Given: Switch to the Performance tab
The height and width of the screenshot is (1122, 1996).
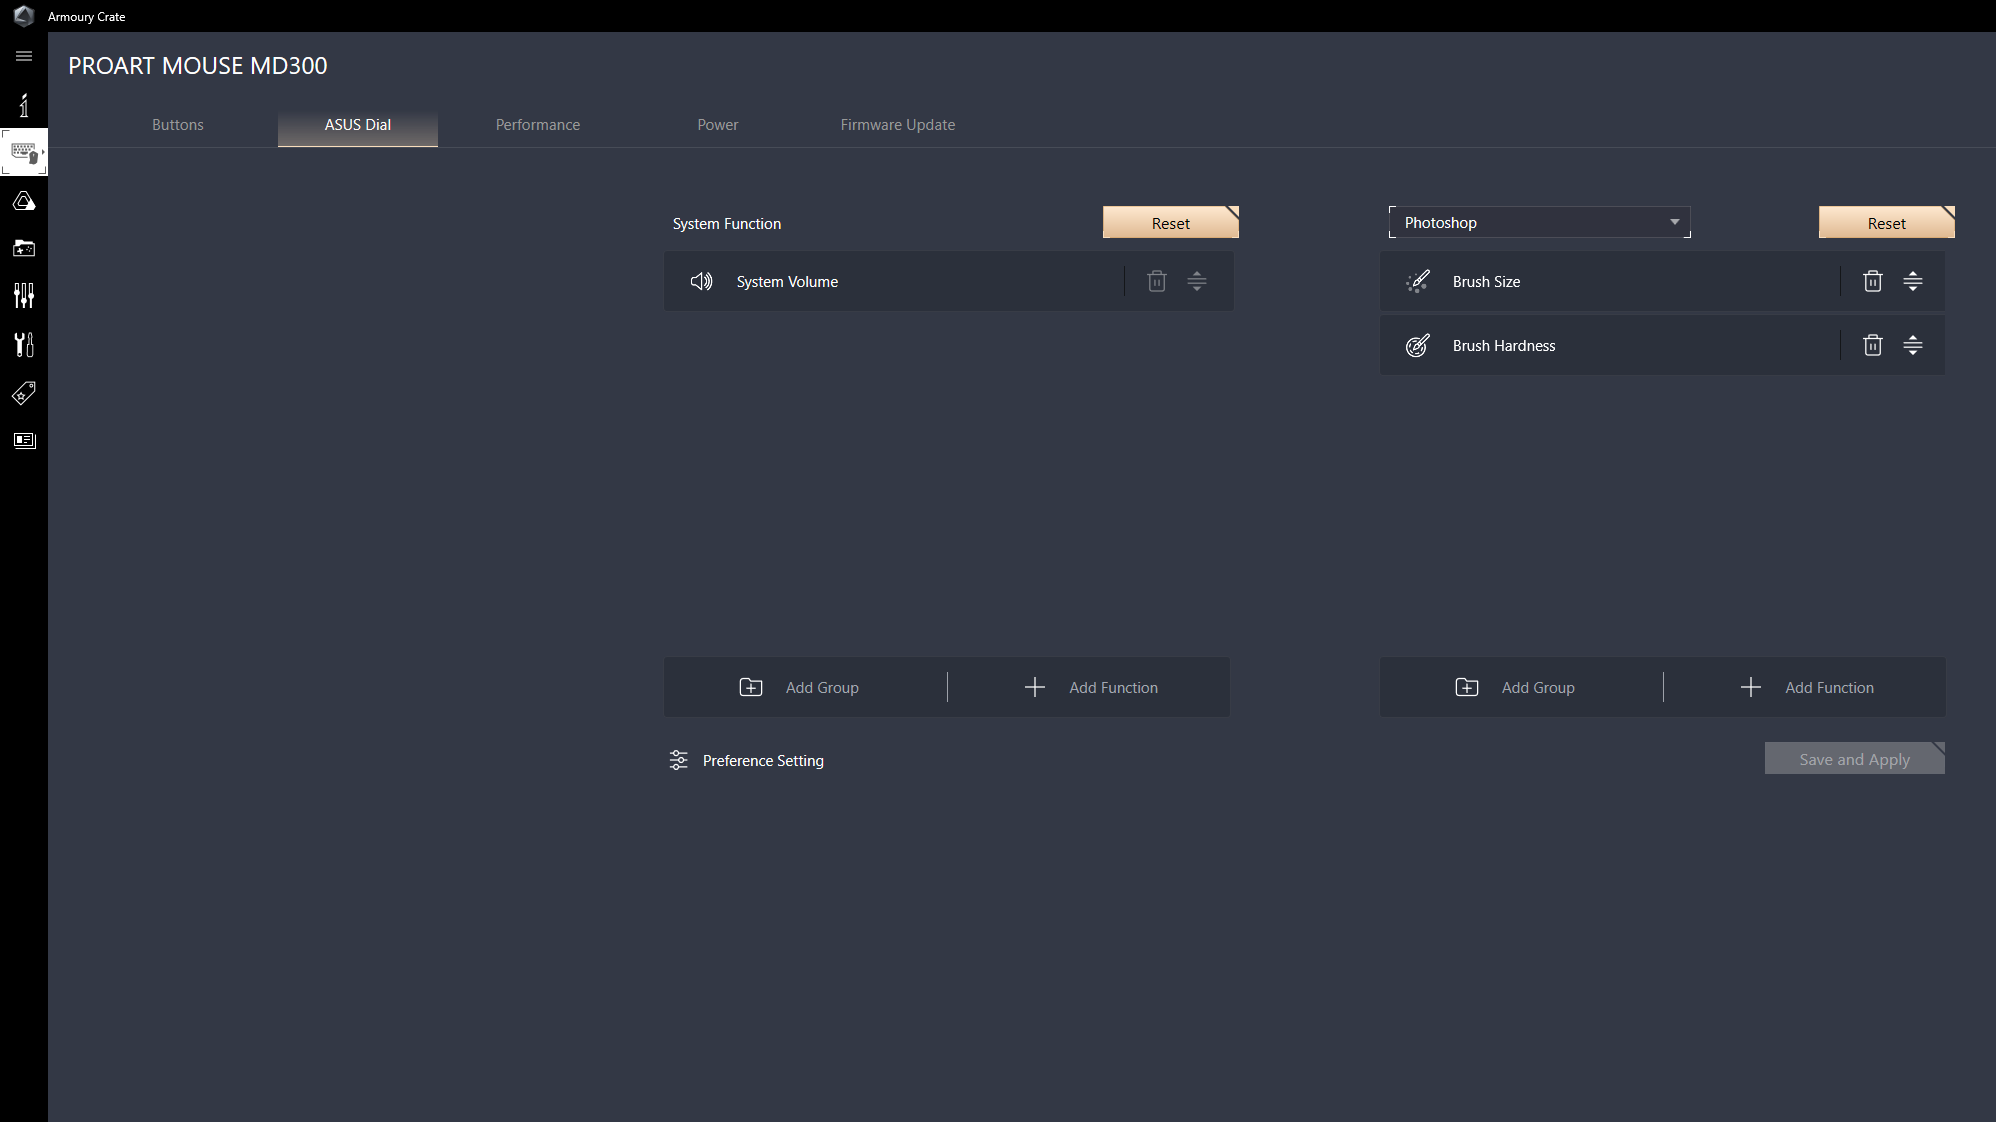Looking at the screenshot, I should (537, 124).
